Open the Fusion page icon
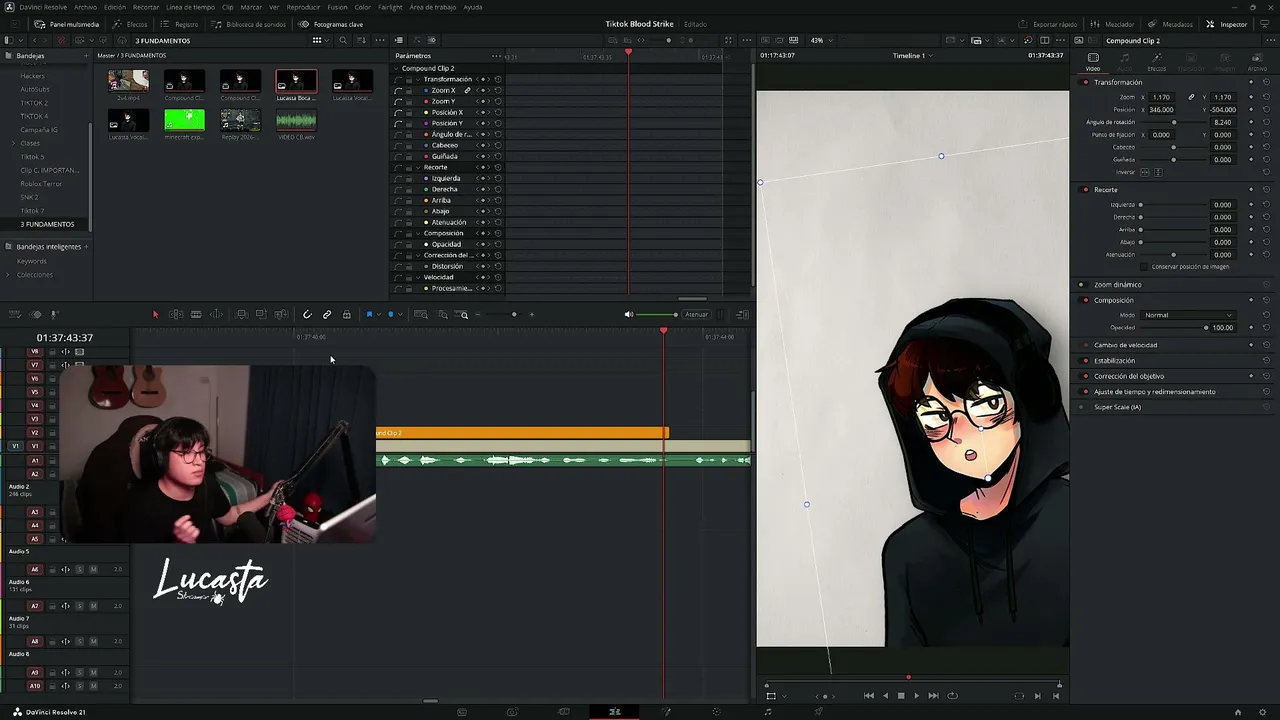 (x=666, y=712)
